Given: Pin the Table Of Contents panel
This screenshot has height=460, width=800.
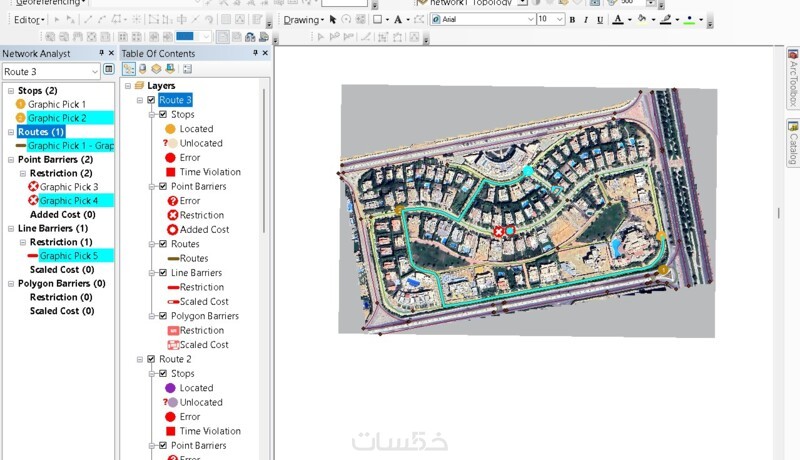Looking at the screenshot, I should click(255, 53).
